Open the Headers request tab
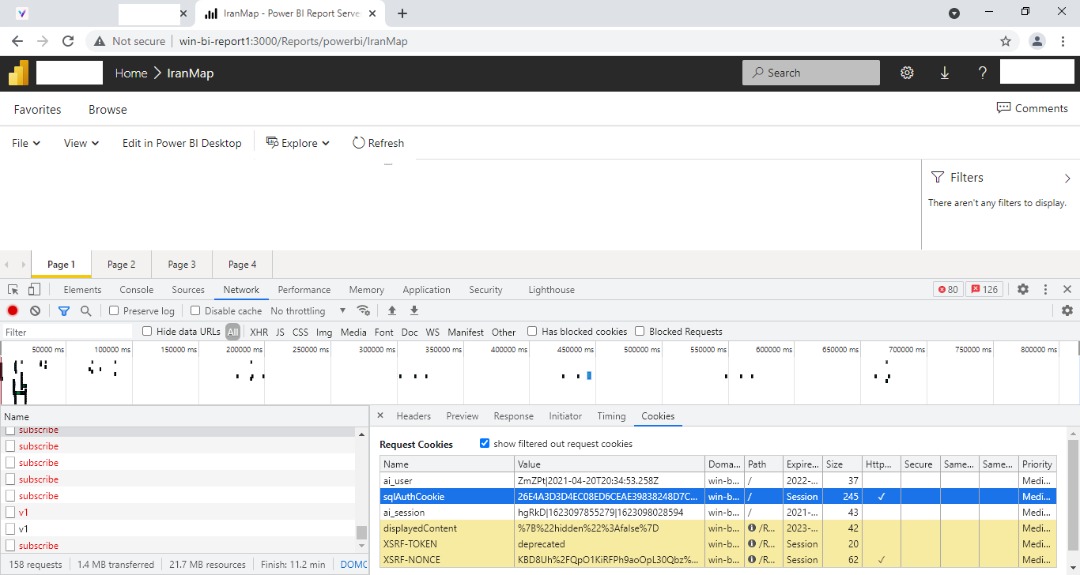The width and height of the screenshot is (1080, 575). click(x=413, y=416)
